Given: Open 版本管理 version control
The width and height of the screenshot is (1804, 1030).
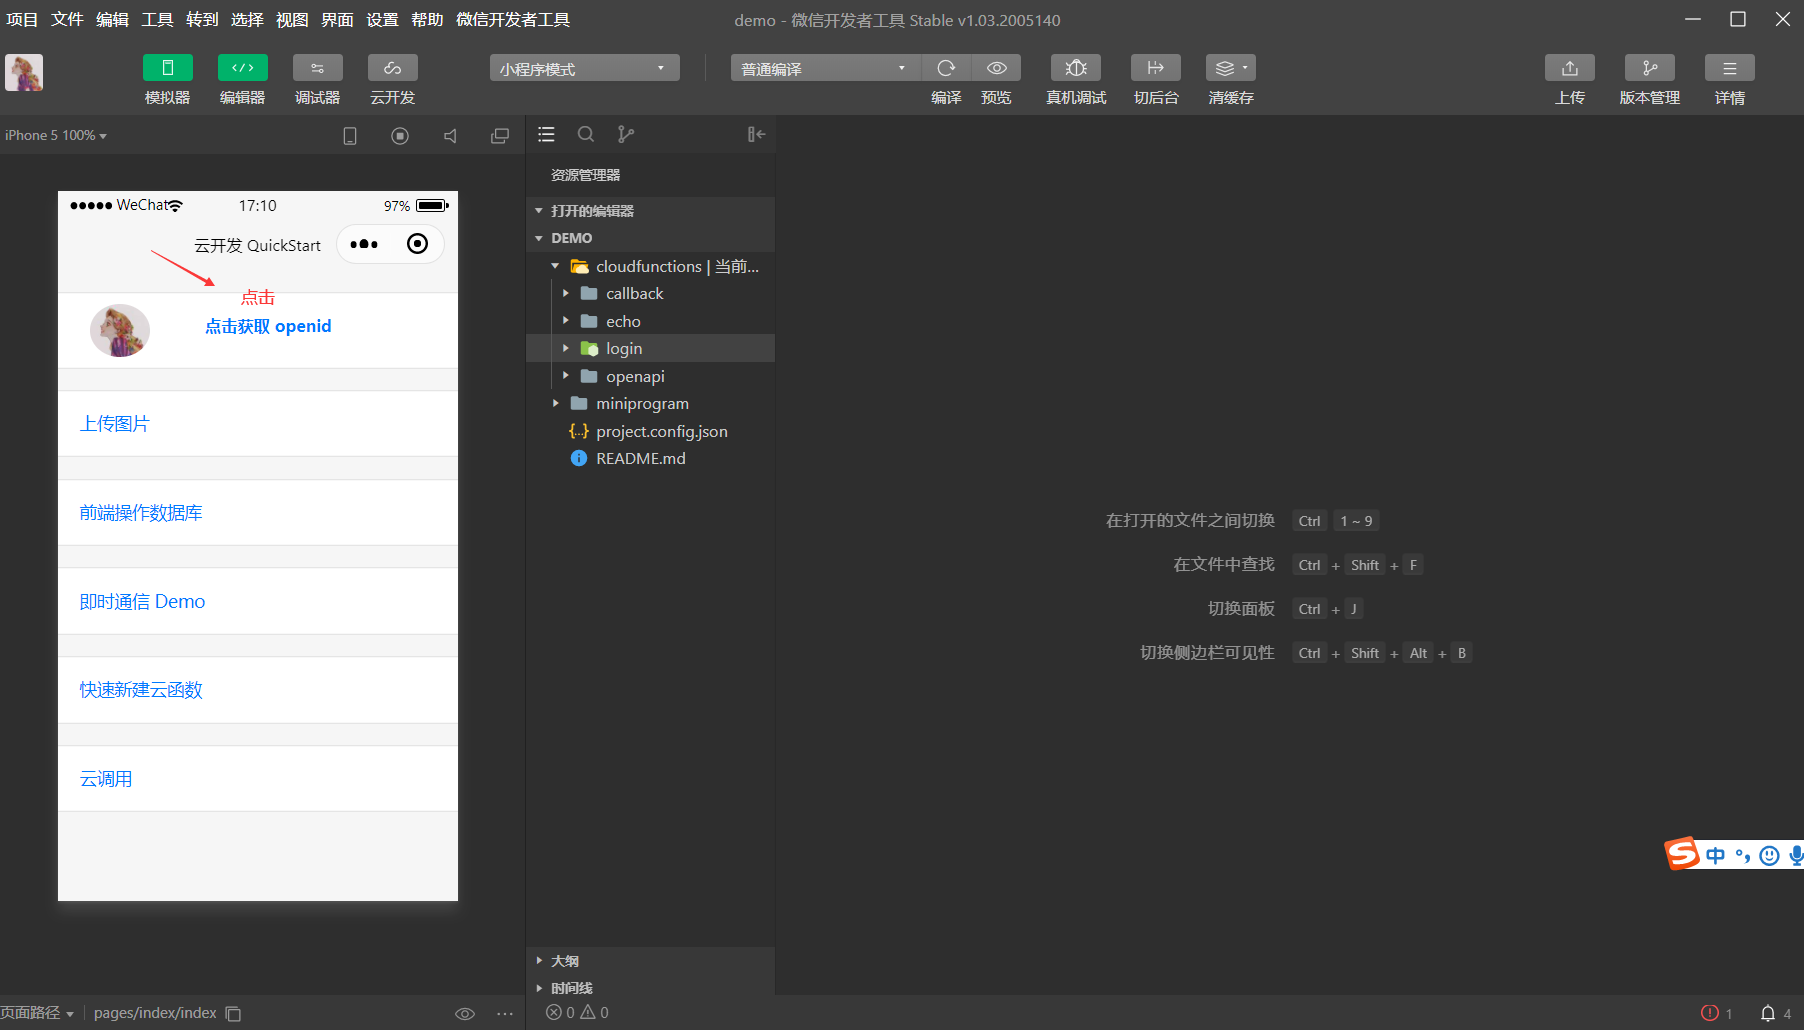Looking at the screenshot, I should click(1650, 68).
